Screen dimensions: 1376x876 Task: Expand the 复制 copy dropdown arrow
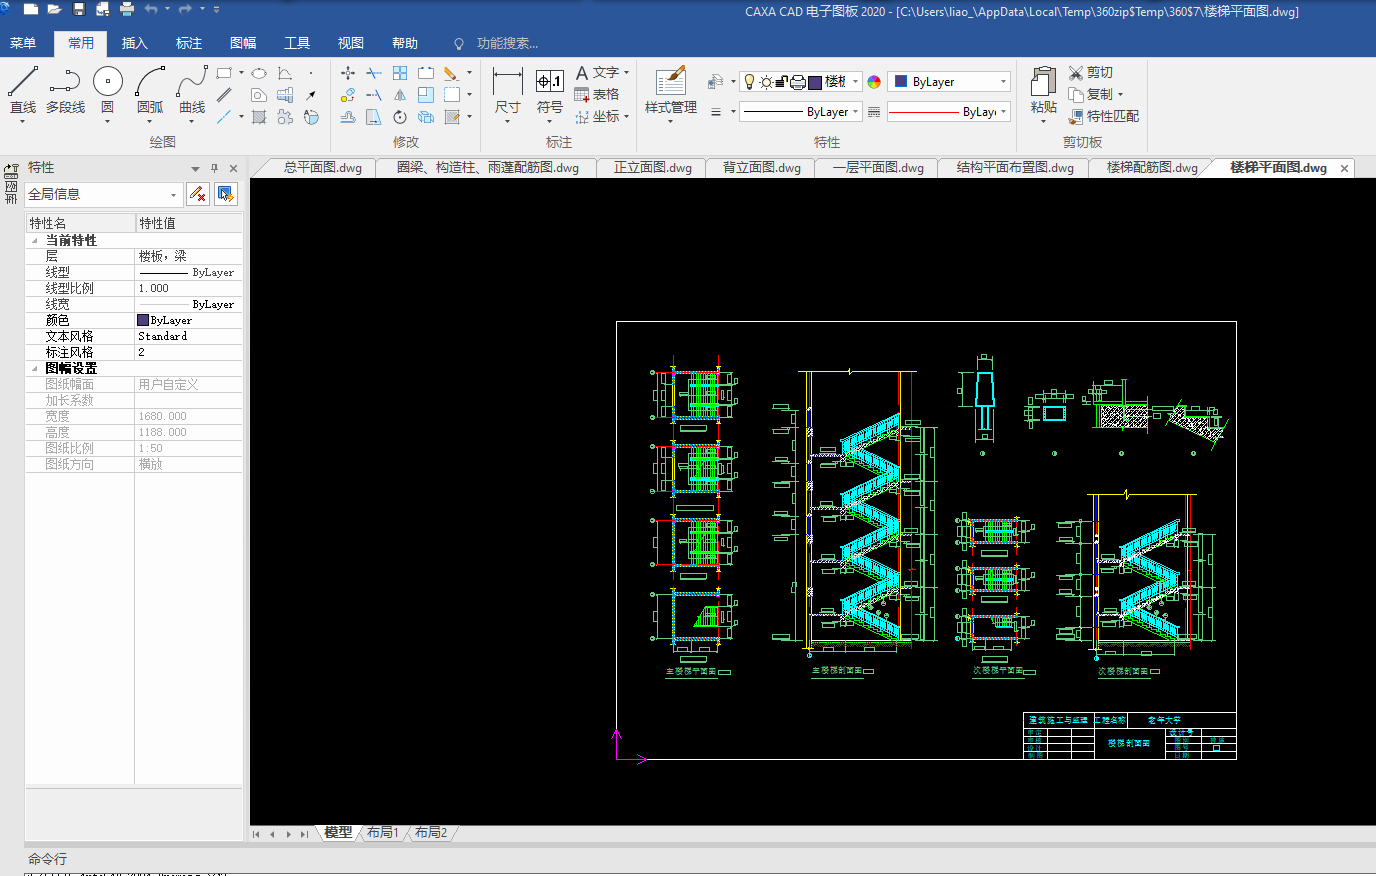pyautogui.click(x=1121, y=95)
